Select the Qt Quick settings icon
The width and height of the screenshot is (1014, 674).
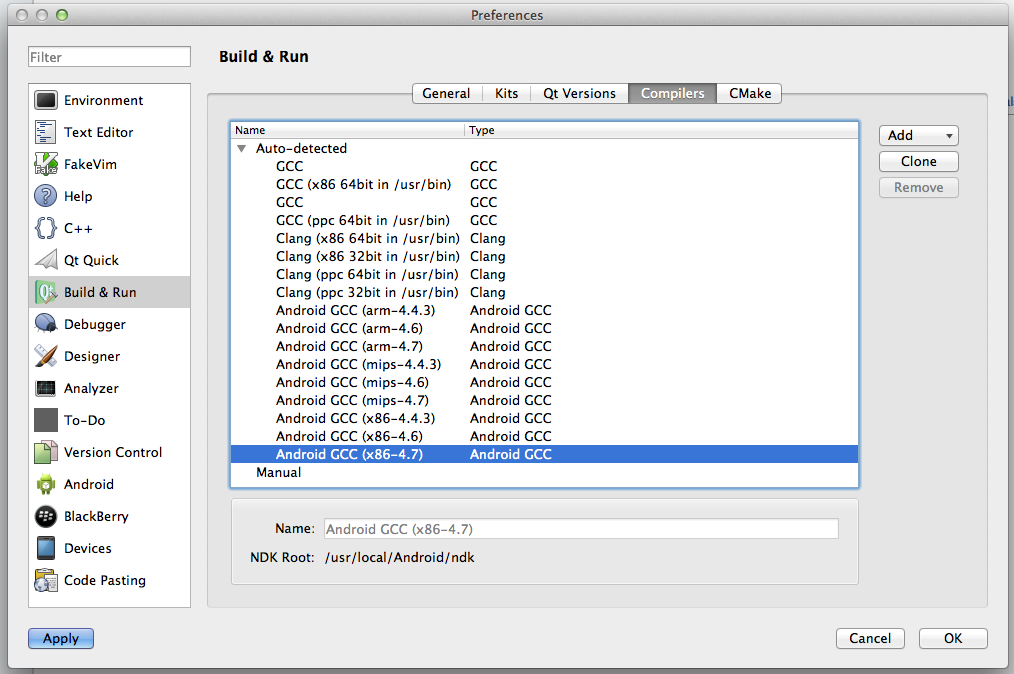[44, 260]
